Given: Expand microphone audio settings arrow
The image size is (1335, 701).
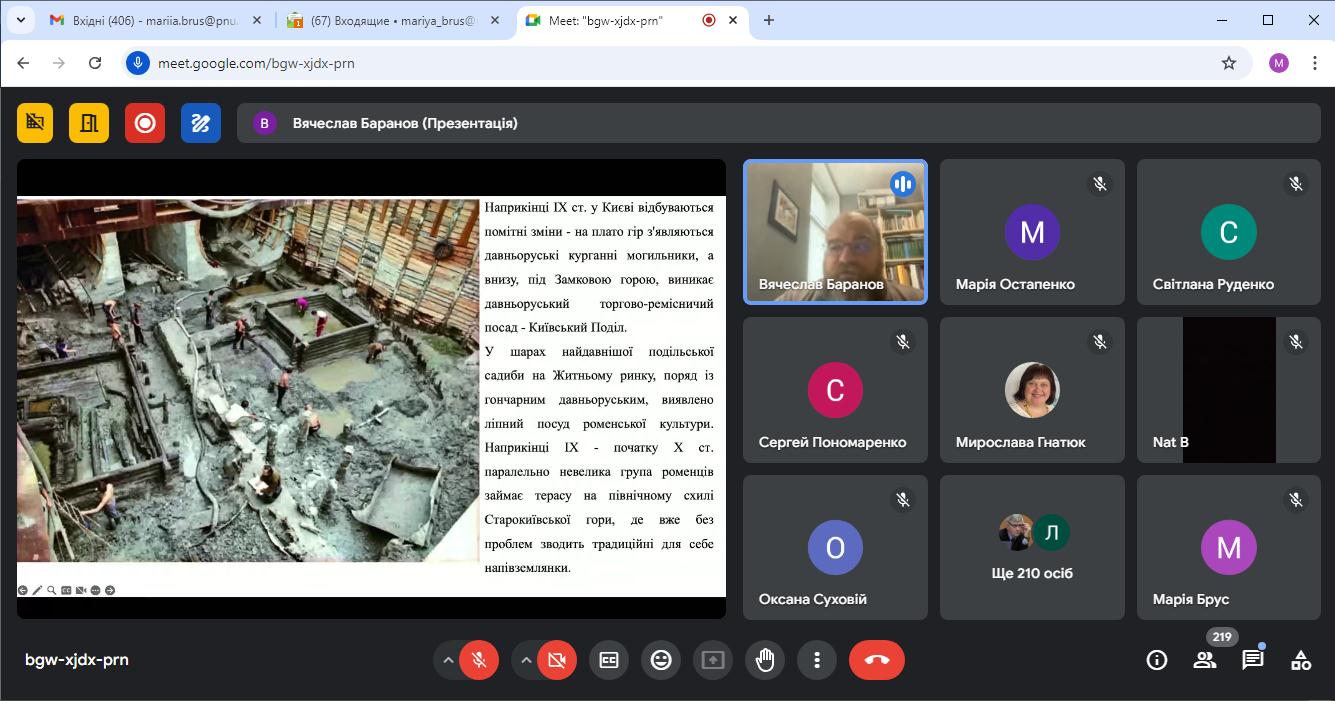Looking at the screenshot, I should point(448,660).
